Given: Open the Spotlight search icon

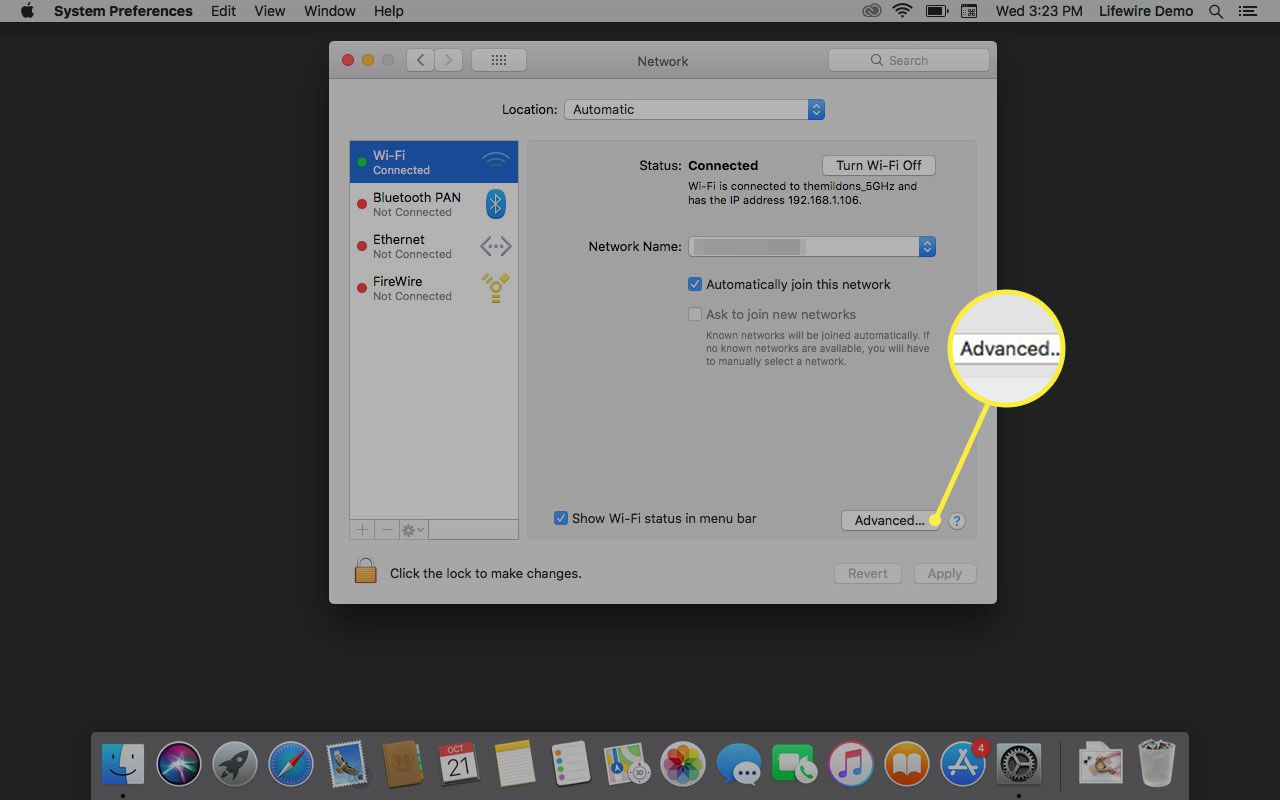Looking at the screenshot, I should 1216,11.
